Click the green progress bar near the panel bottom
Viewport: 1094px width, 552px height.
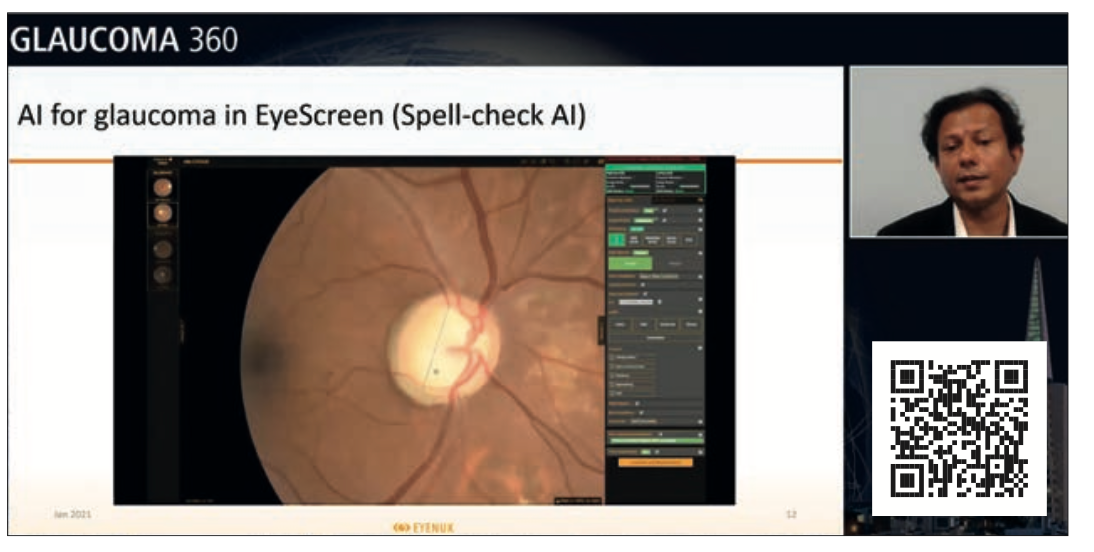tap(656, 441)
